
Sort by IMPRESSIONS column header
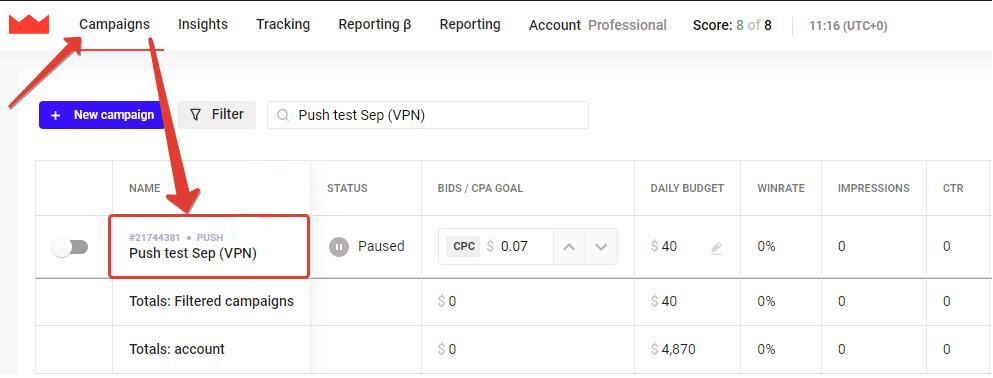click(x=873, y=188)
